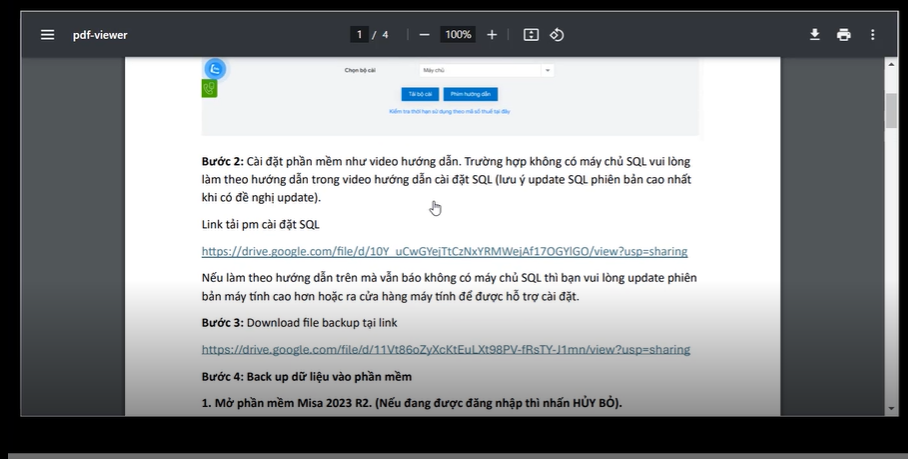
Task: Click the Link tải pm cài đặt SQL text
Action: pos(261,225)
